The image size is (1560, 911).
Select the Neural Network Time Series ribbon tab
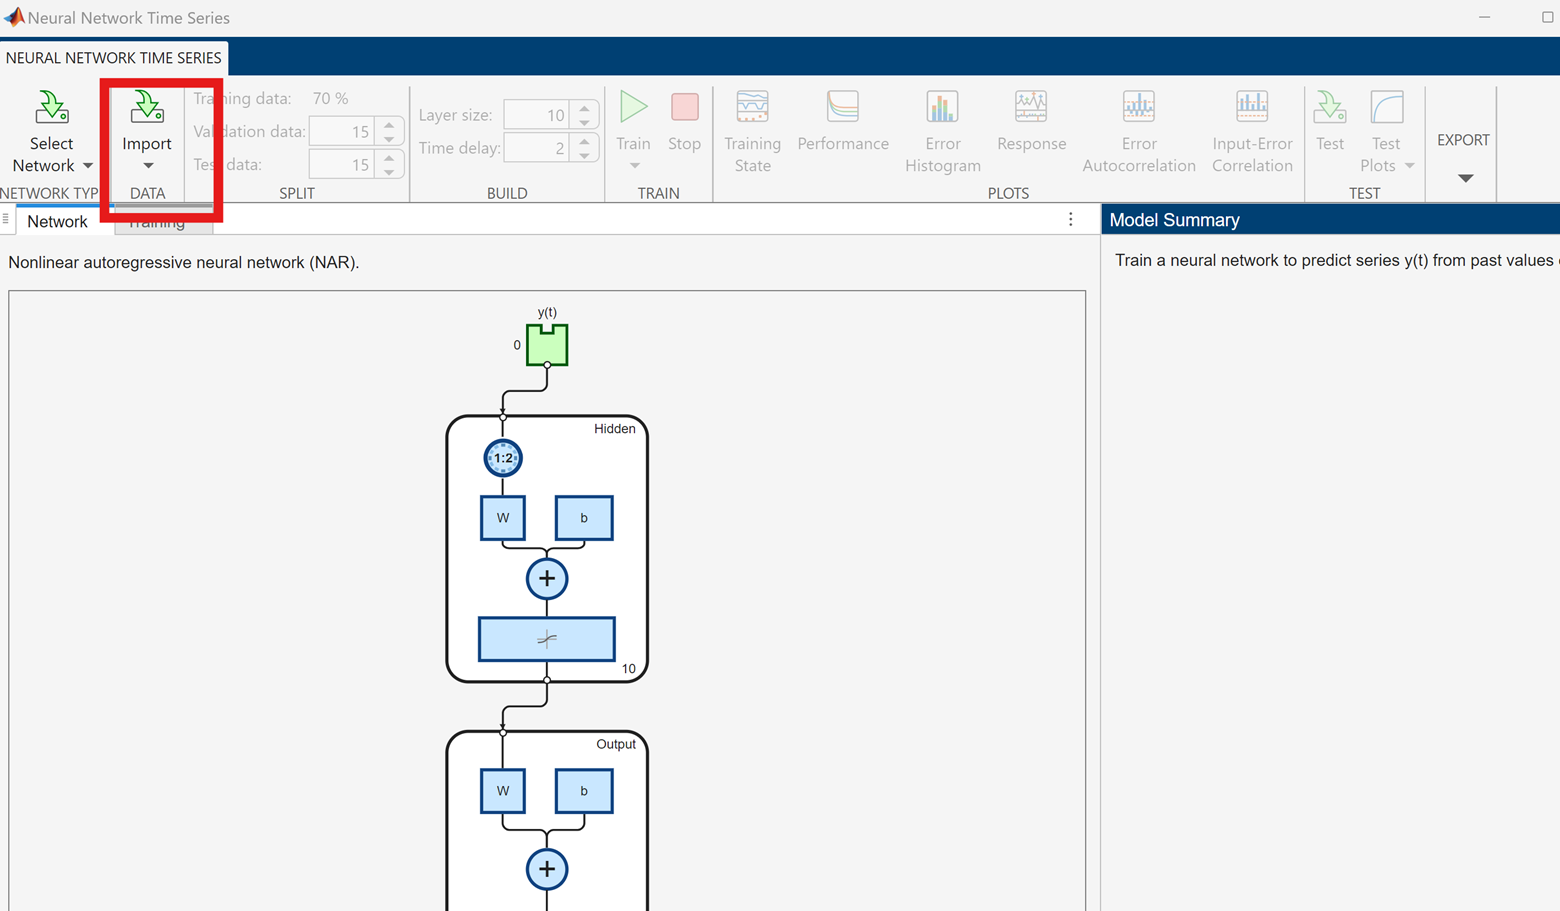(x=113, y=58)
